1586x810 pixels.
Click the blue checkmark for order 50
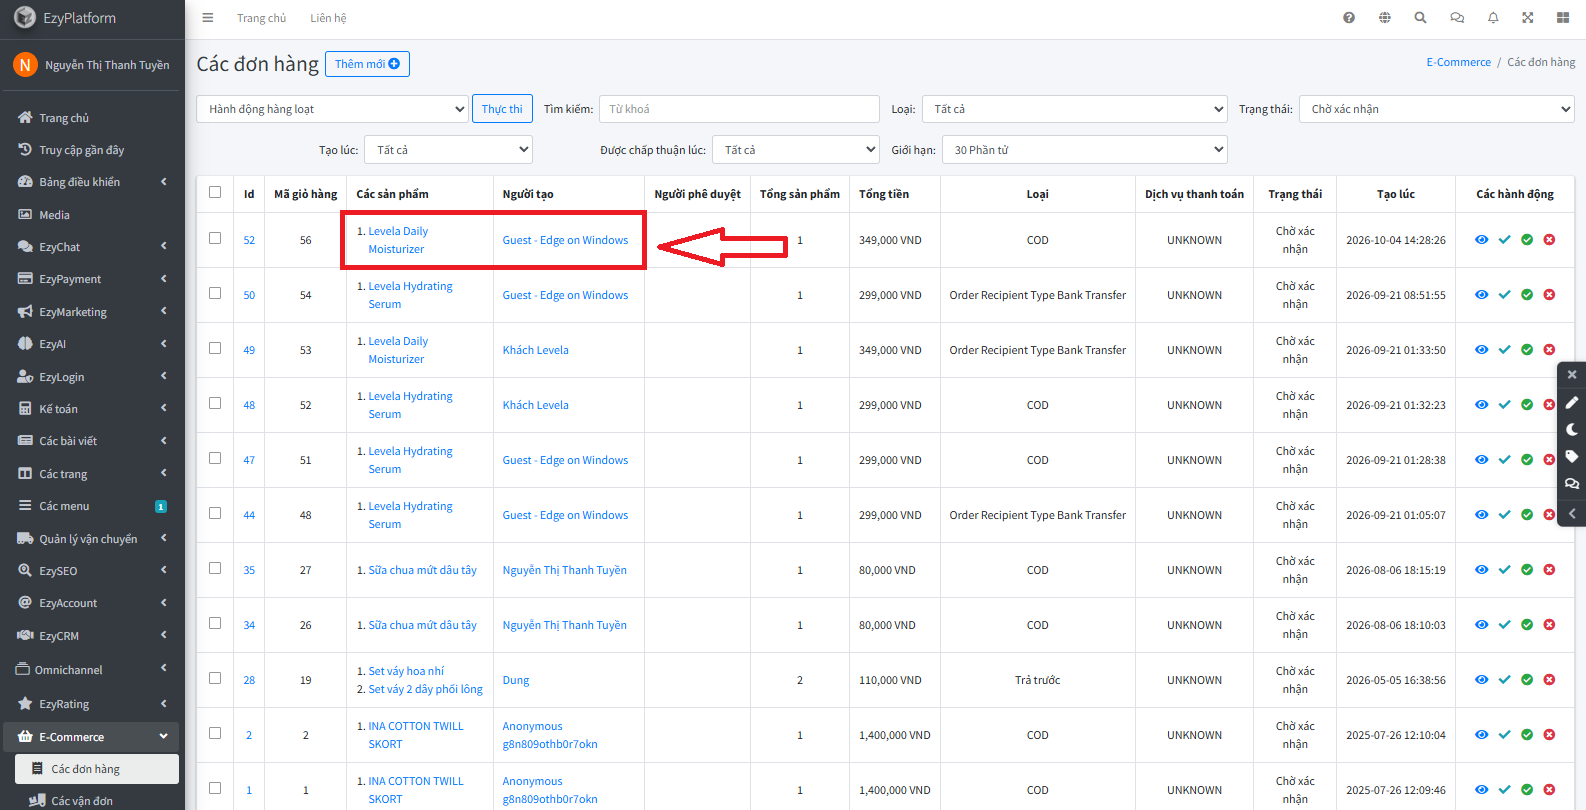(x=1504, y=295)
